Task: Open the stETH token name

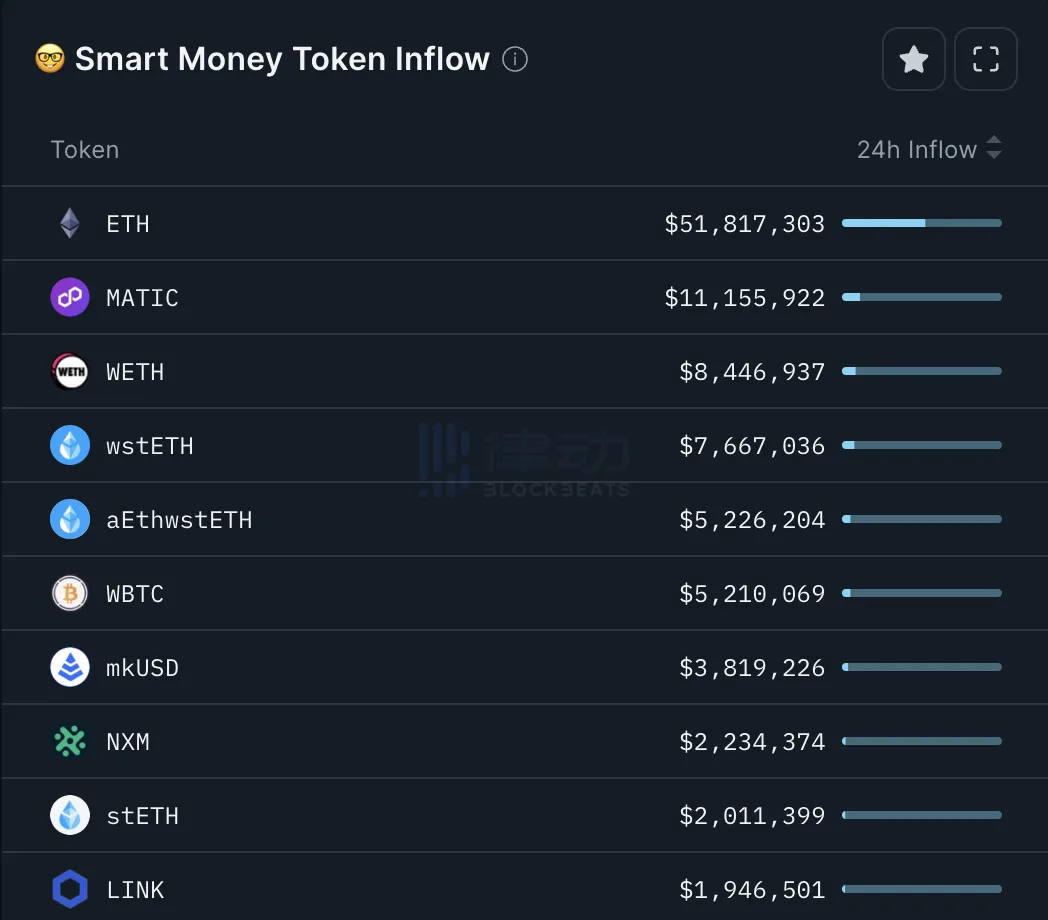Action: 142,815
